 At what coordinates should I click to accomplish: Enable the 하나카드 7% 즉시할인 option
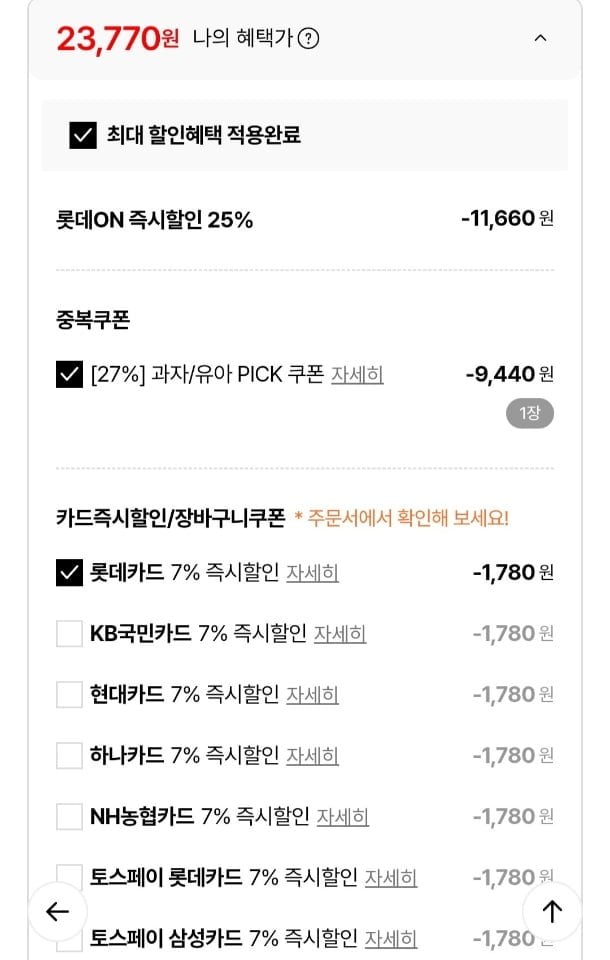click(69, 756)
